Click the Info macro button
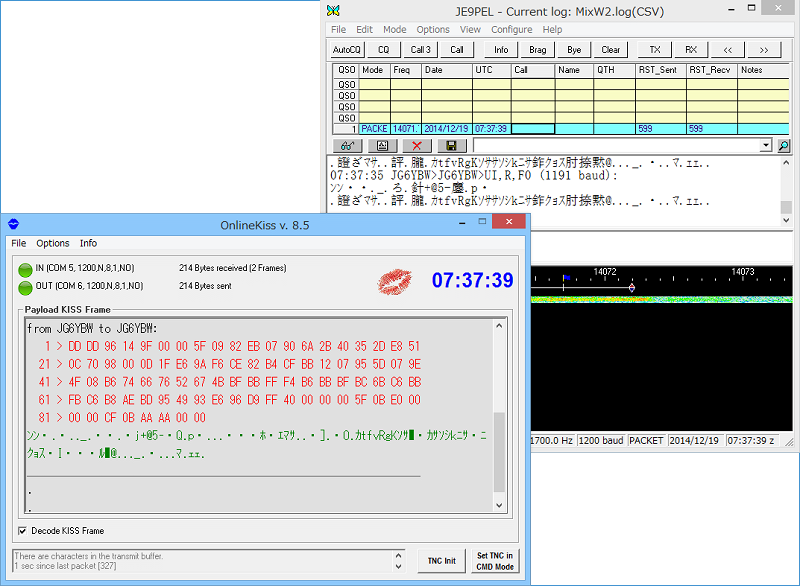The image size is (800, 586). tap(501, 50)
